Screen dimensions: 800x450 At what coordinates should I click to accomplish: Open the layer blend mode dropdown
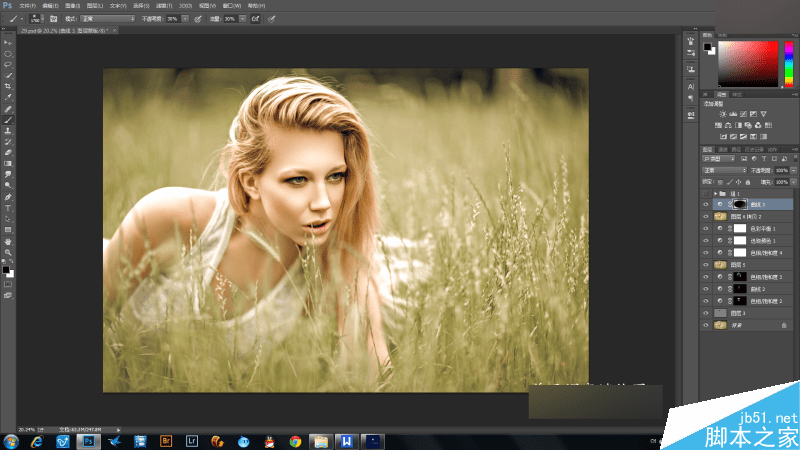tap(725, 170)
